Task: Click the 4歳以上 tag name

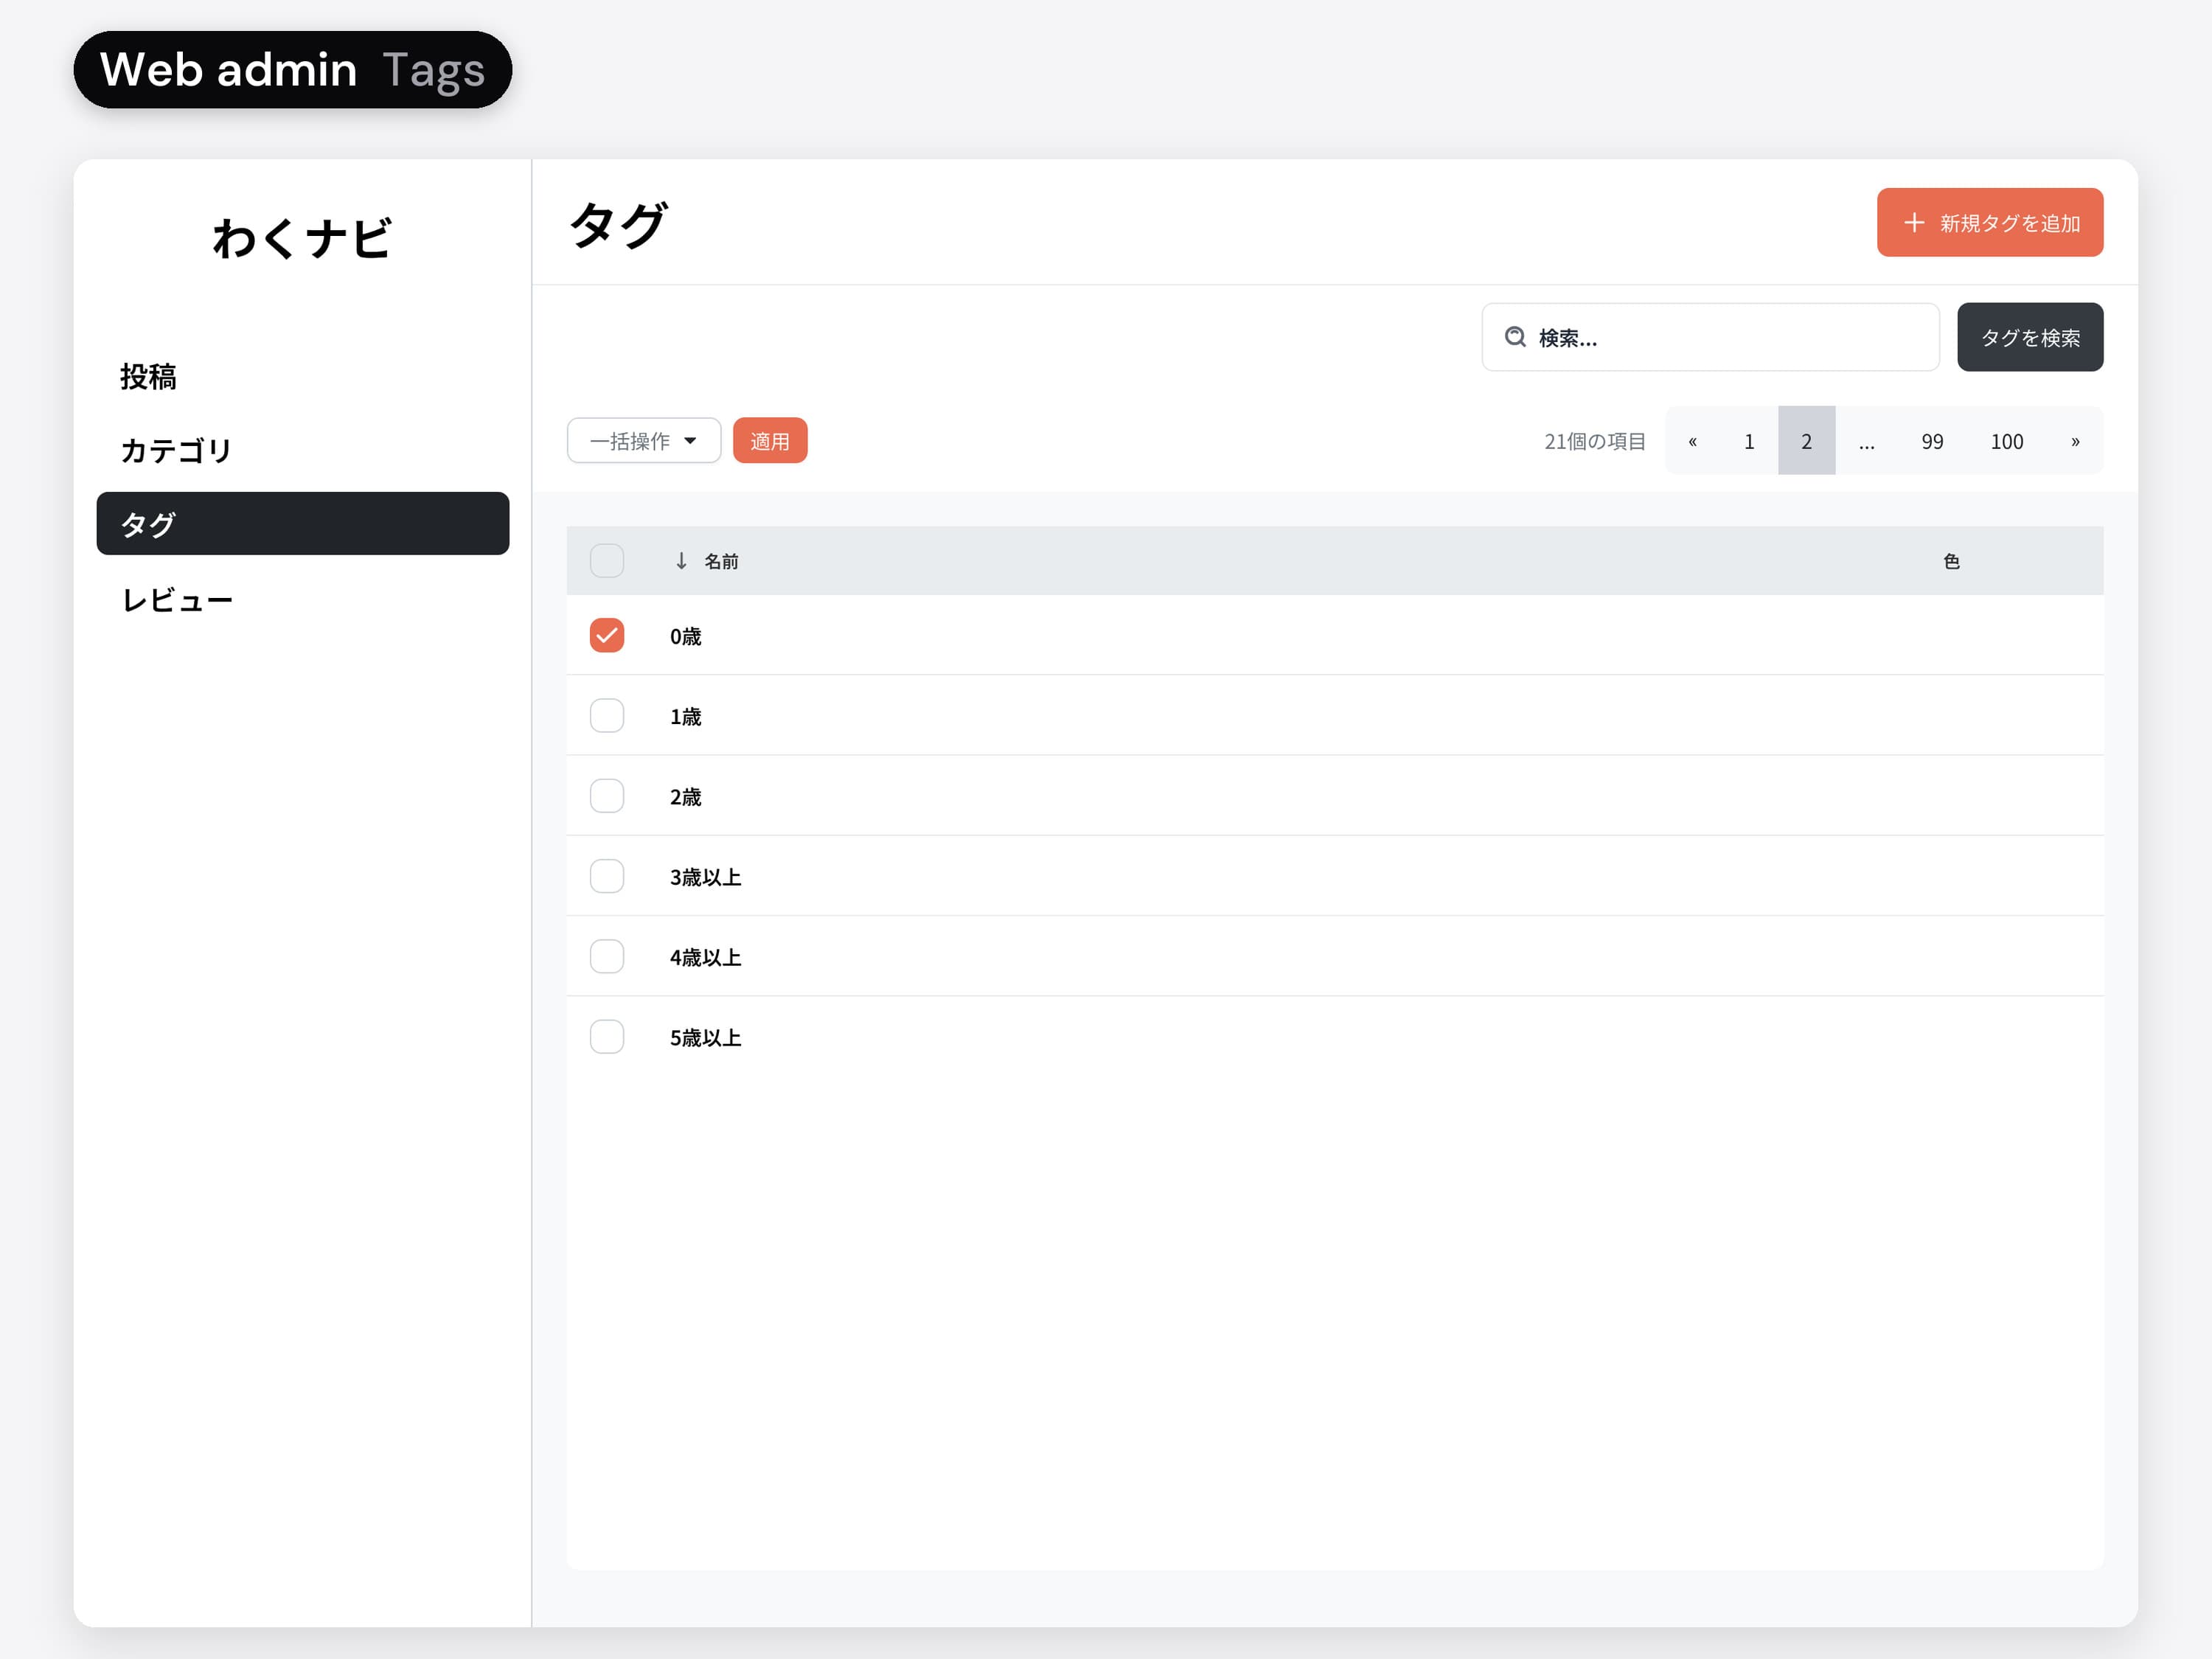Action: point(706,958)
